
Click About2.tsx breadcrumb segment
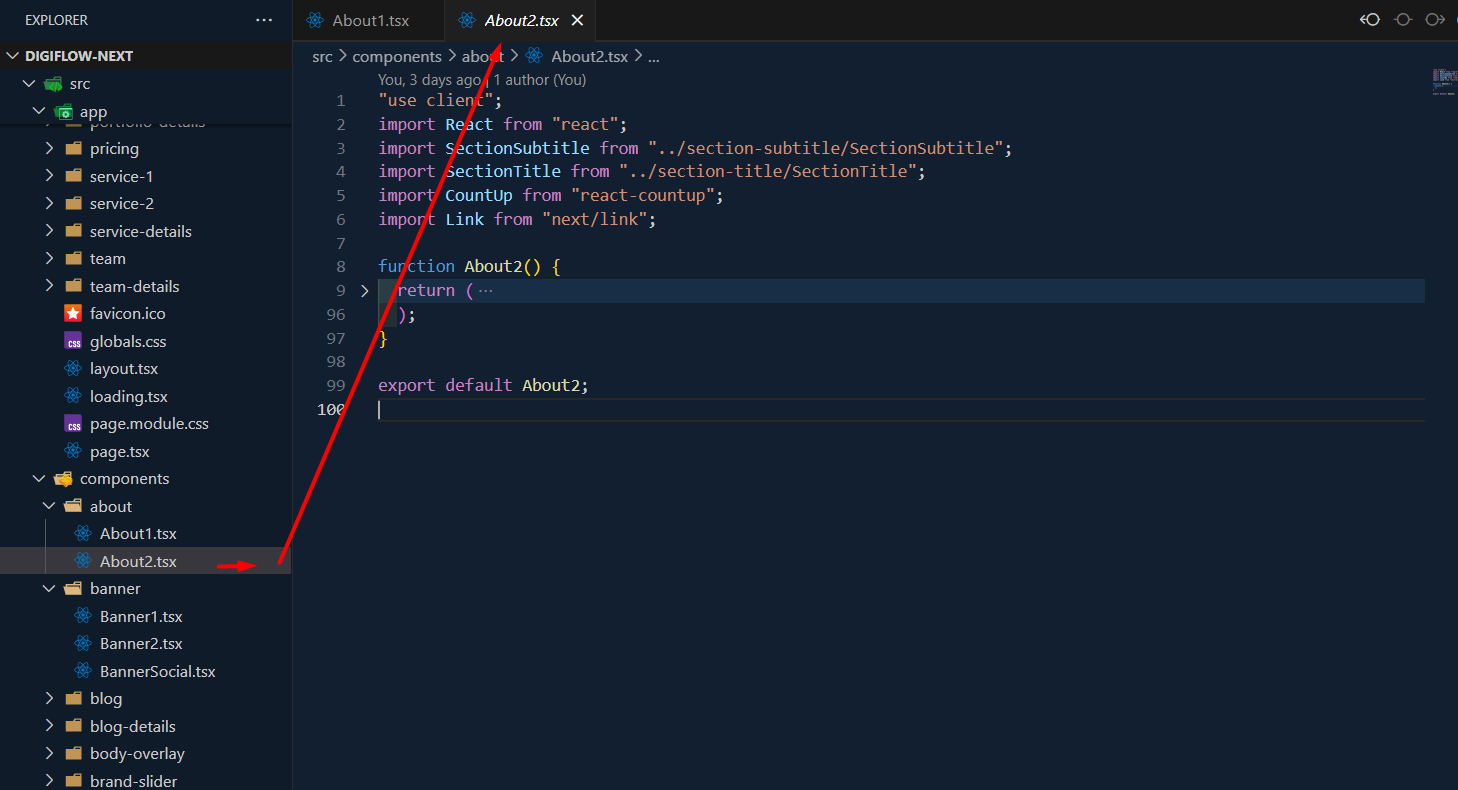pos(590,57)
